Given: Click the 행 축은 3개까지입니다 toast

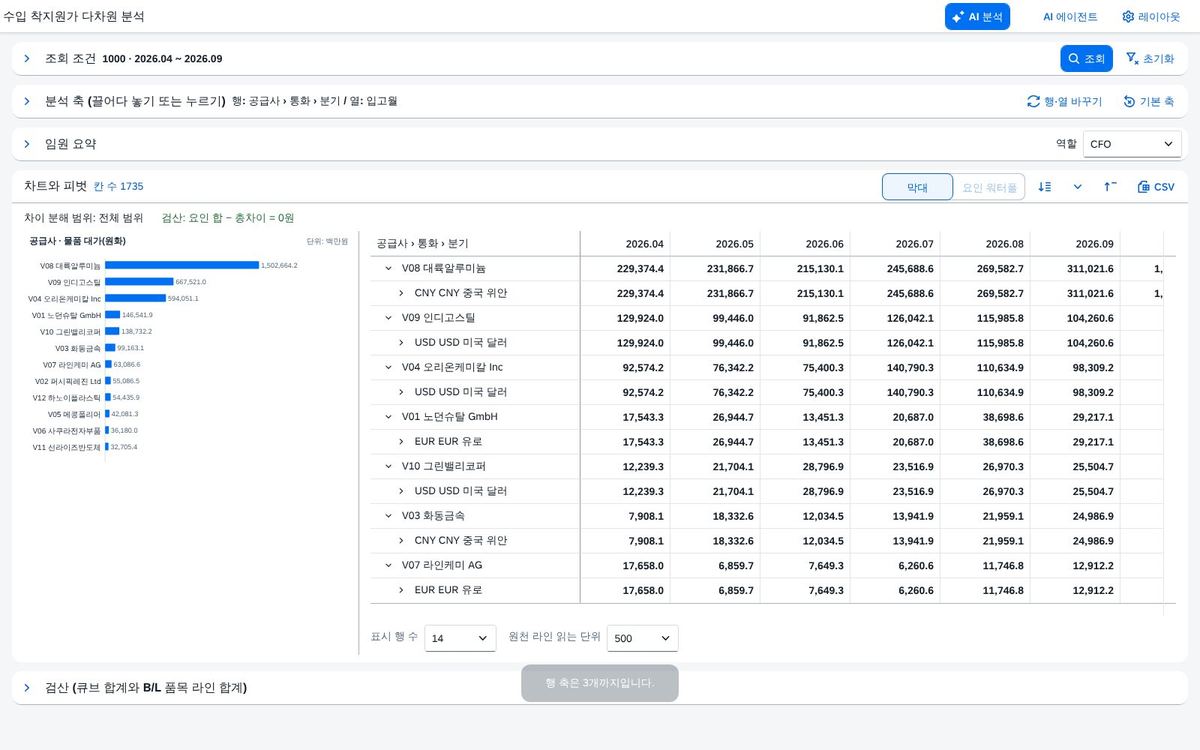Looking at the screenshot, I should click(x=600, y=683).
